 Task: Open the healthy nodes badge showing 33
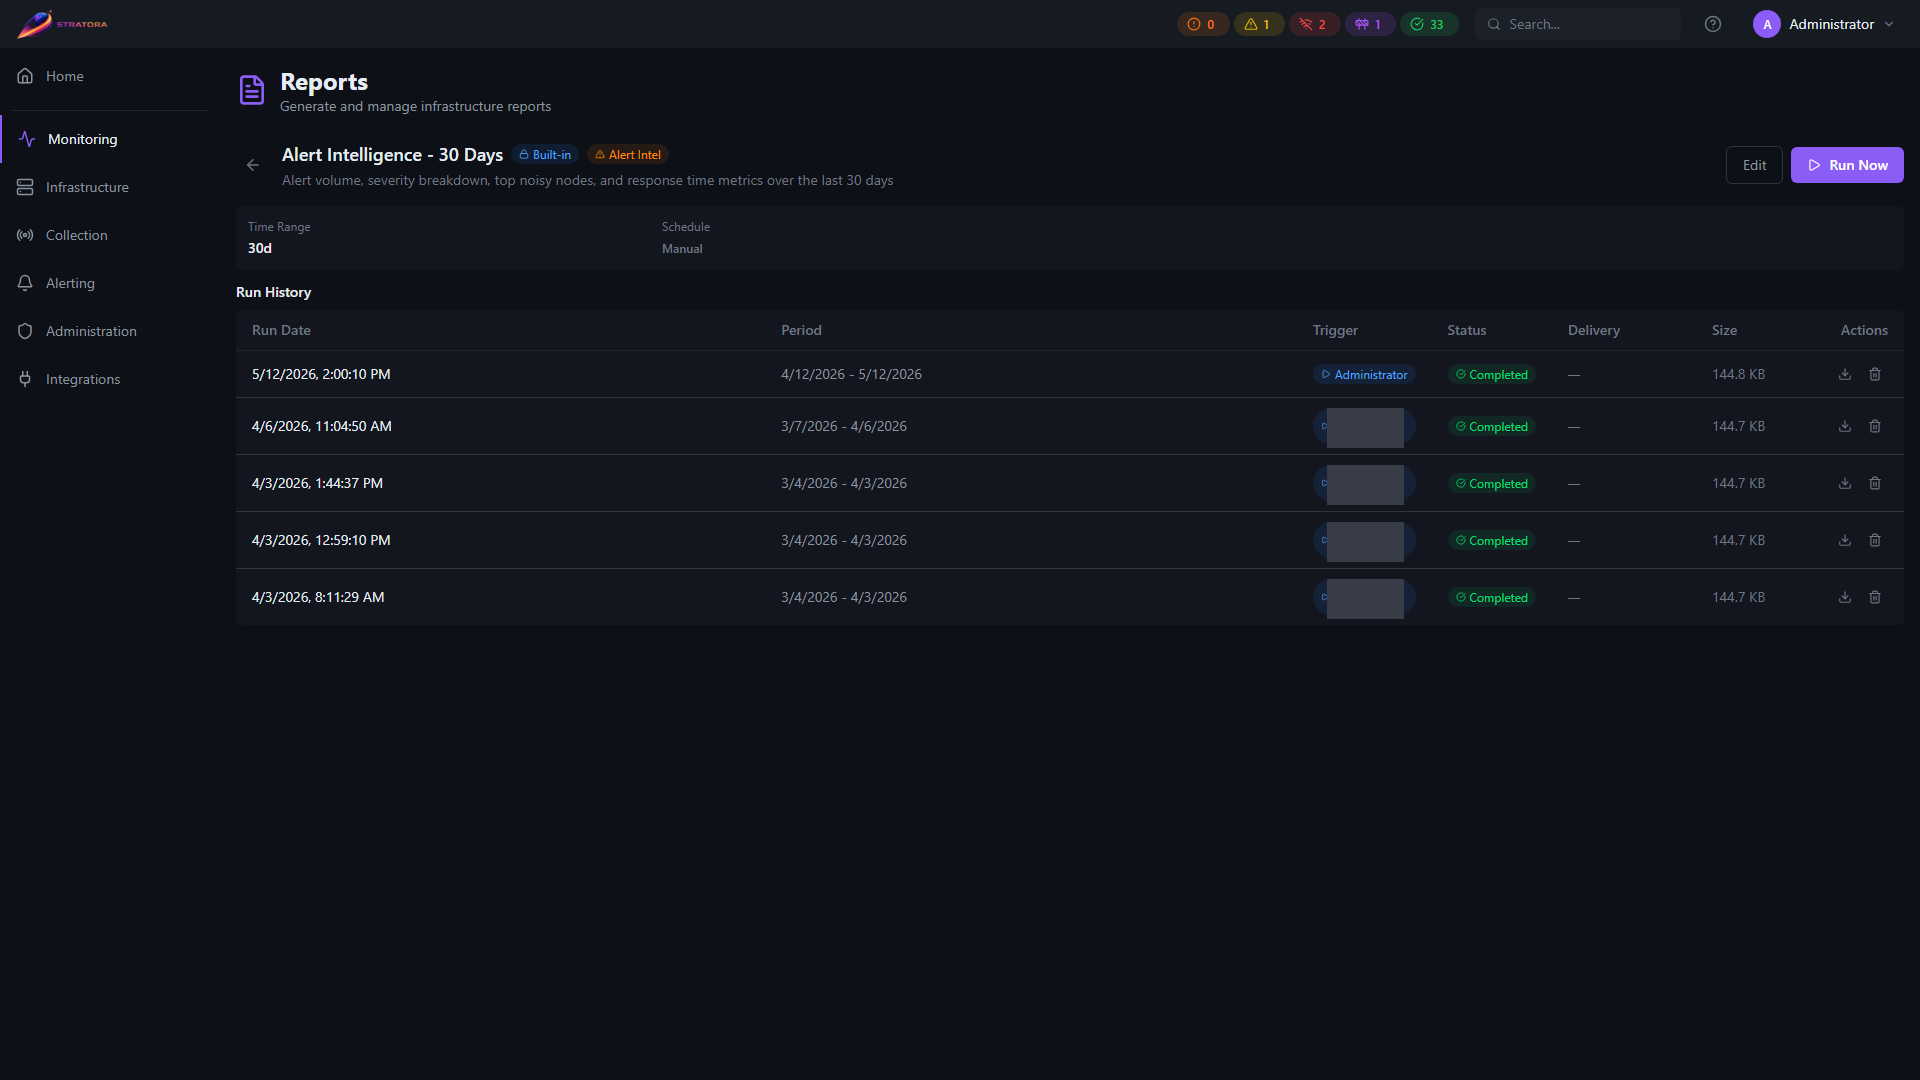pos(1428,24)
